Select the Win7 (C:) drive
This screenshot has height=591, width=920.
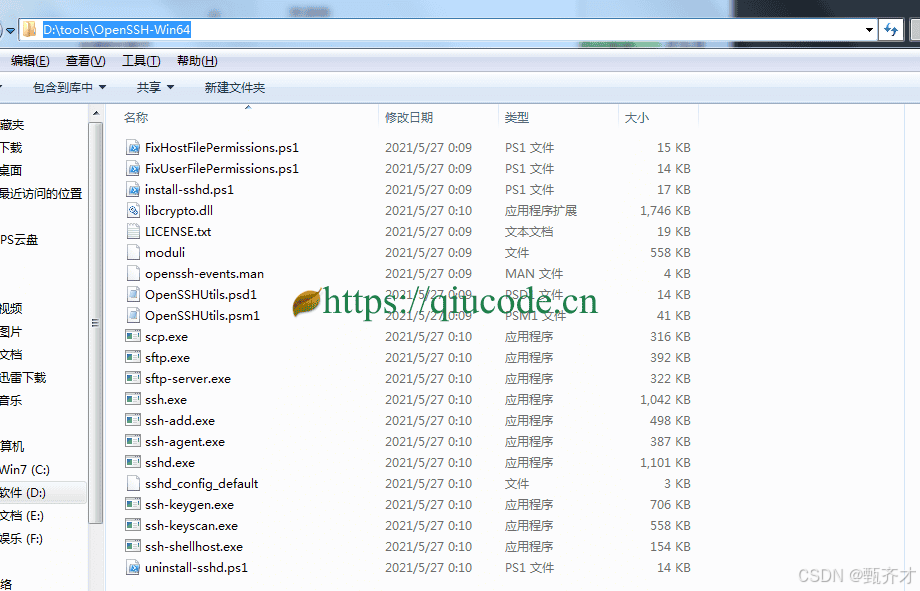click(x=25, y=470)
